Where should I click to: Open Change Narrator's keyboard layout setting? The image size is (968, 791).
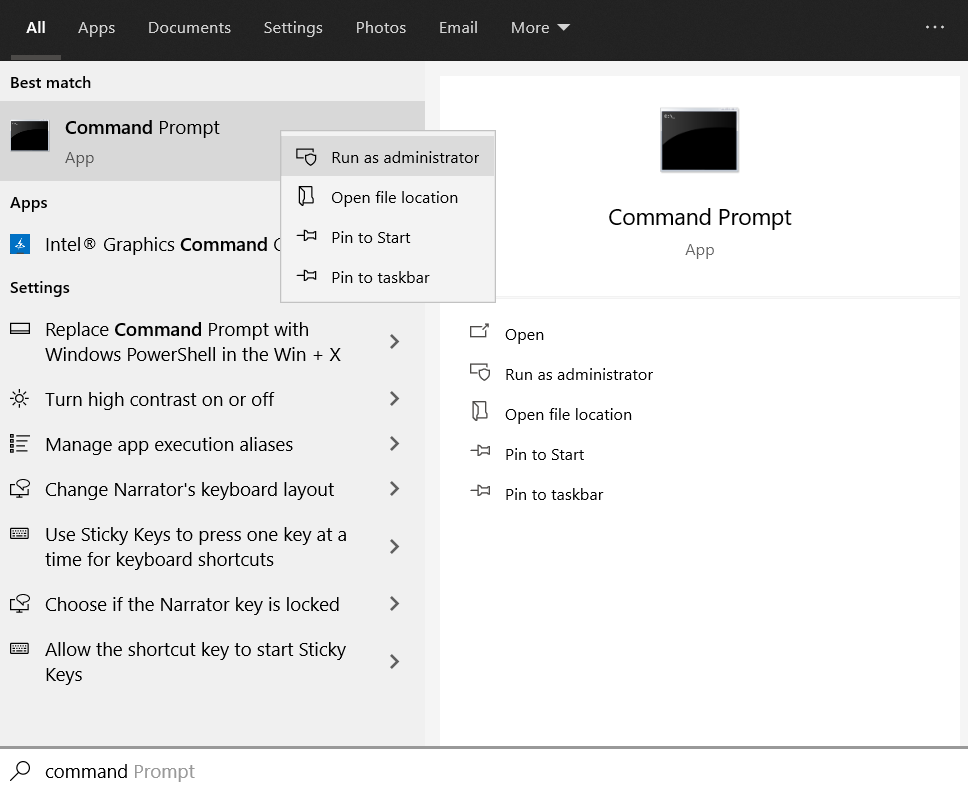(189, 489)
